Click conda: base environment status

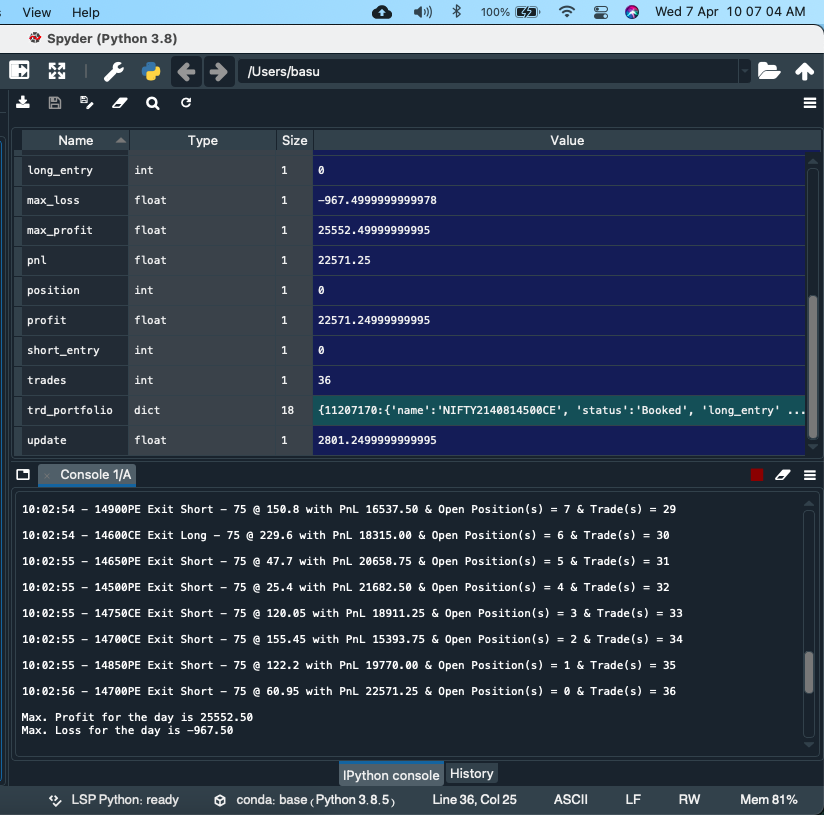pyautogui.click(x=305, y=800)
